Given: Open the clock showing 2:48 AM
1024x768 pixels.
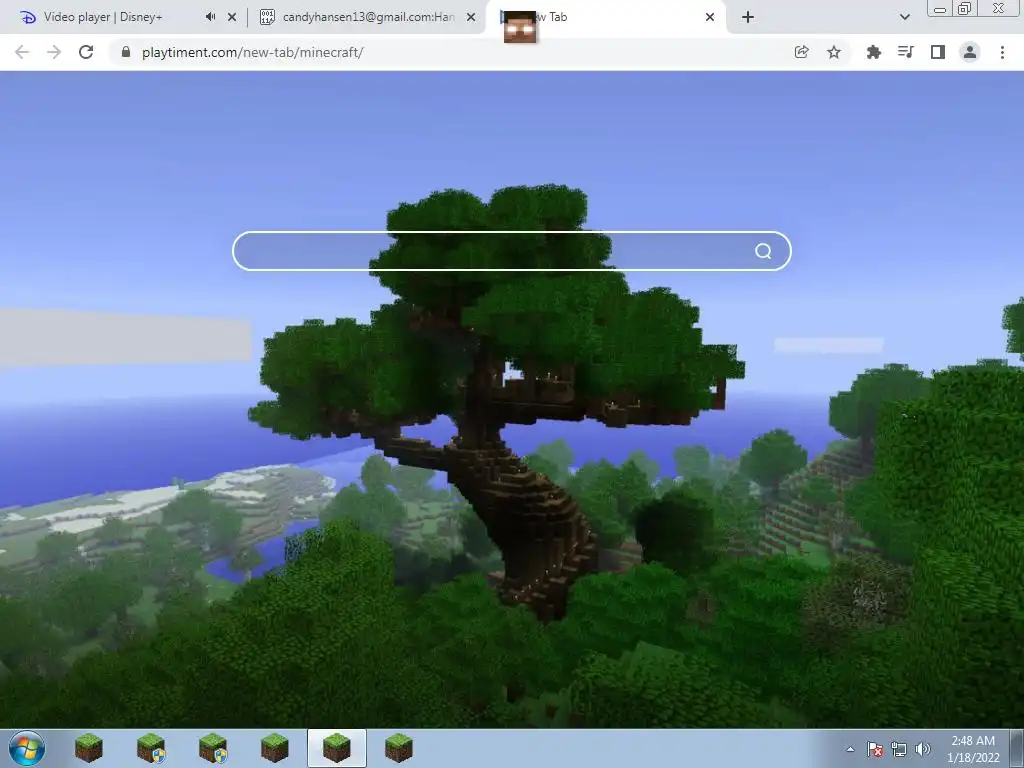Looking at the screenshot, I should coord(973,749).
